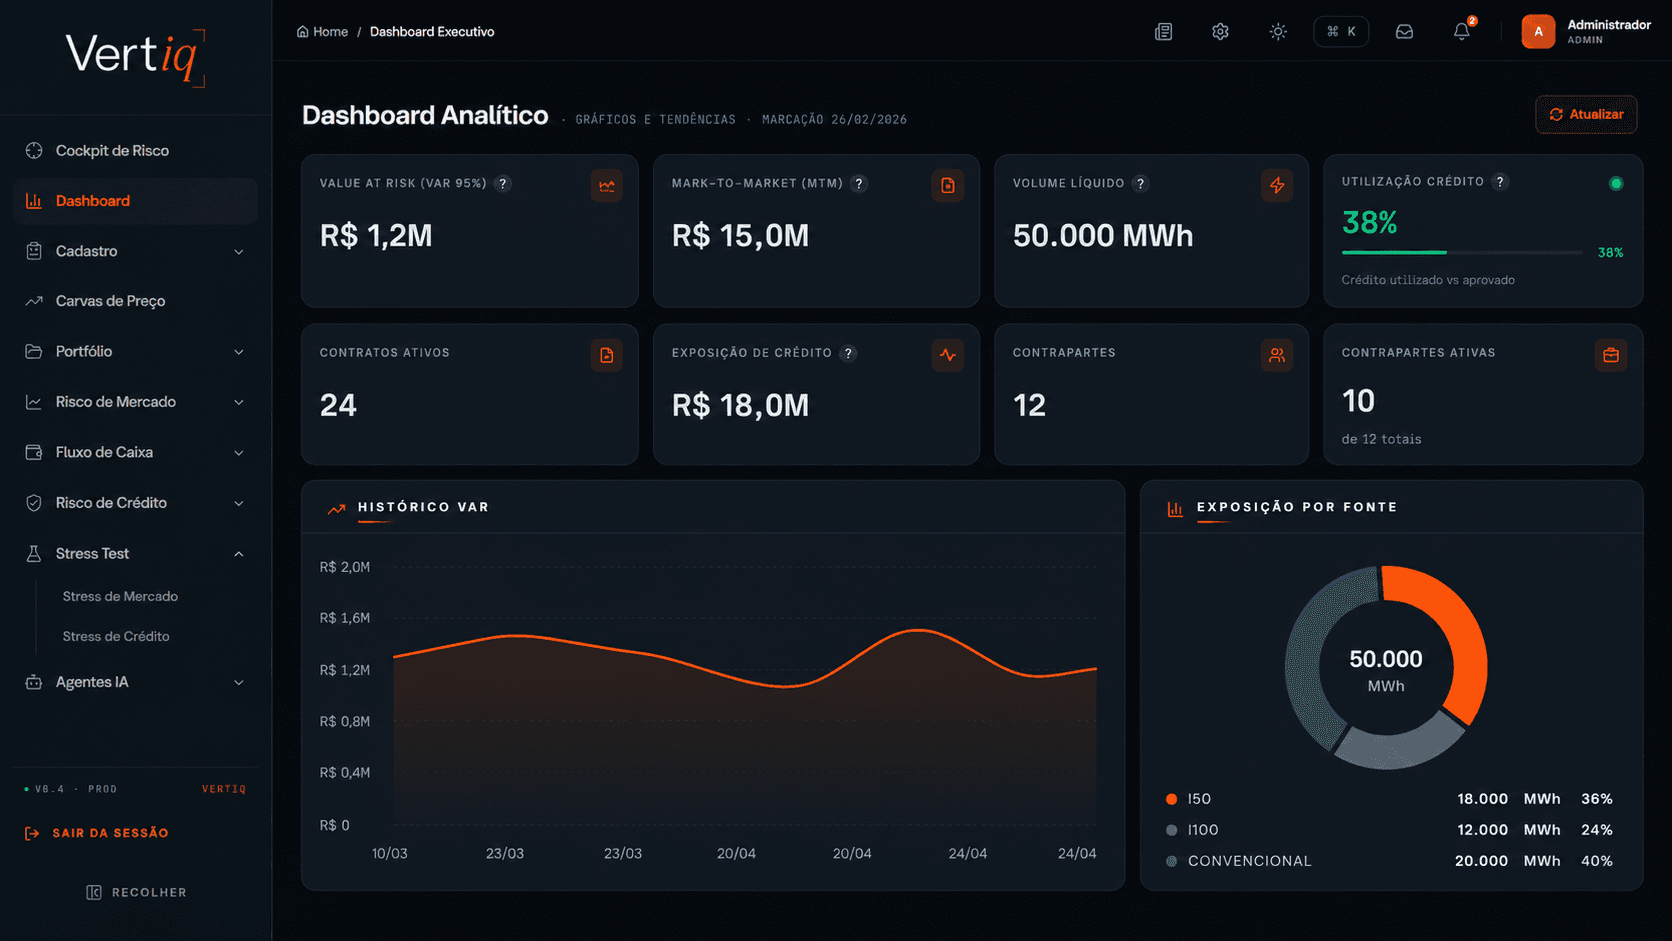Click the Atualizar refresh button

click(1586, 114)
